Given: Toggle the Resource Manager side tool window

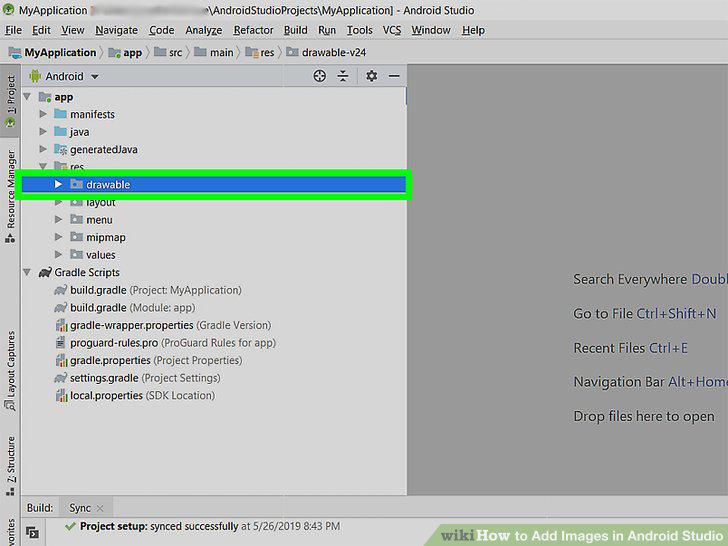Looking at the screenshot, I should [x=10, y=196].
